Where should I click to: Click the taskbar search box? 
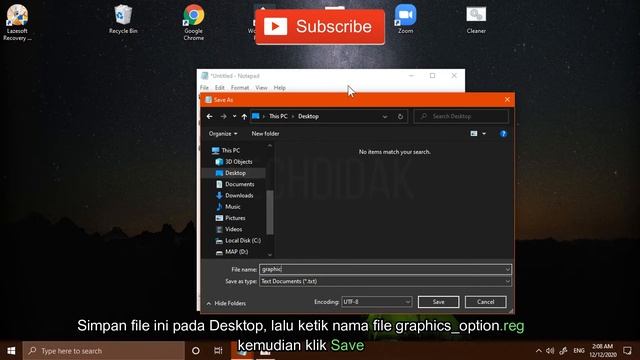(104, 351)
